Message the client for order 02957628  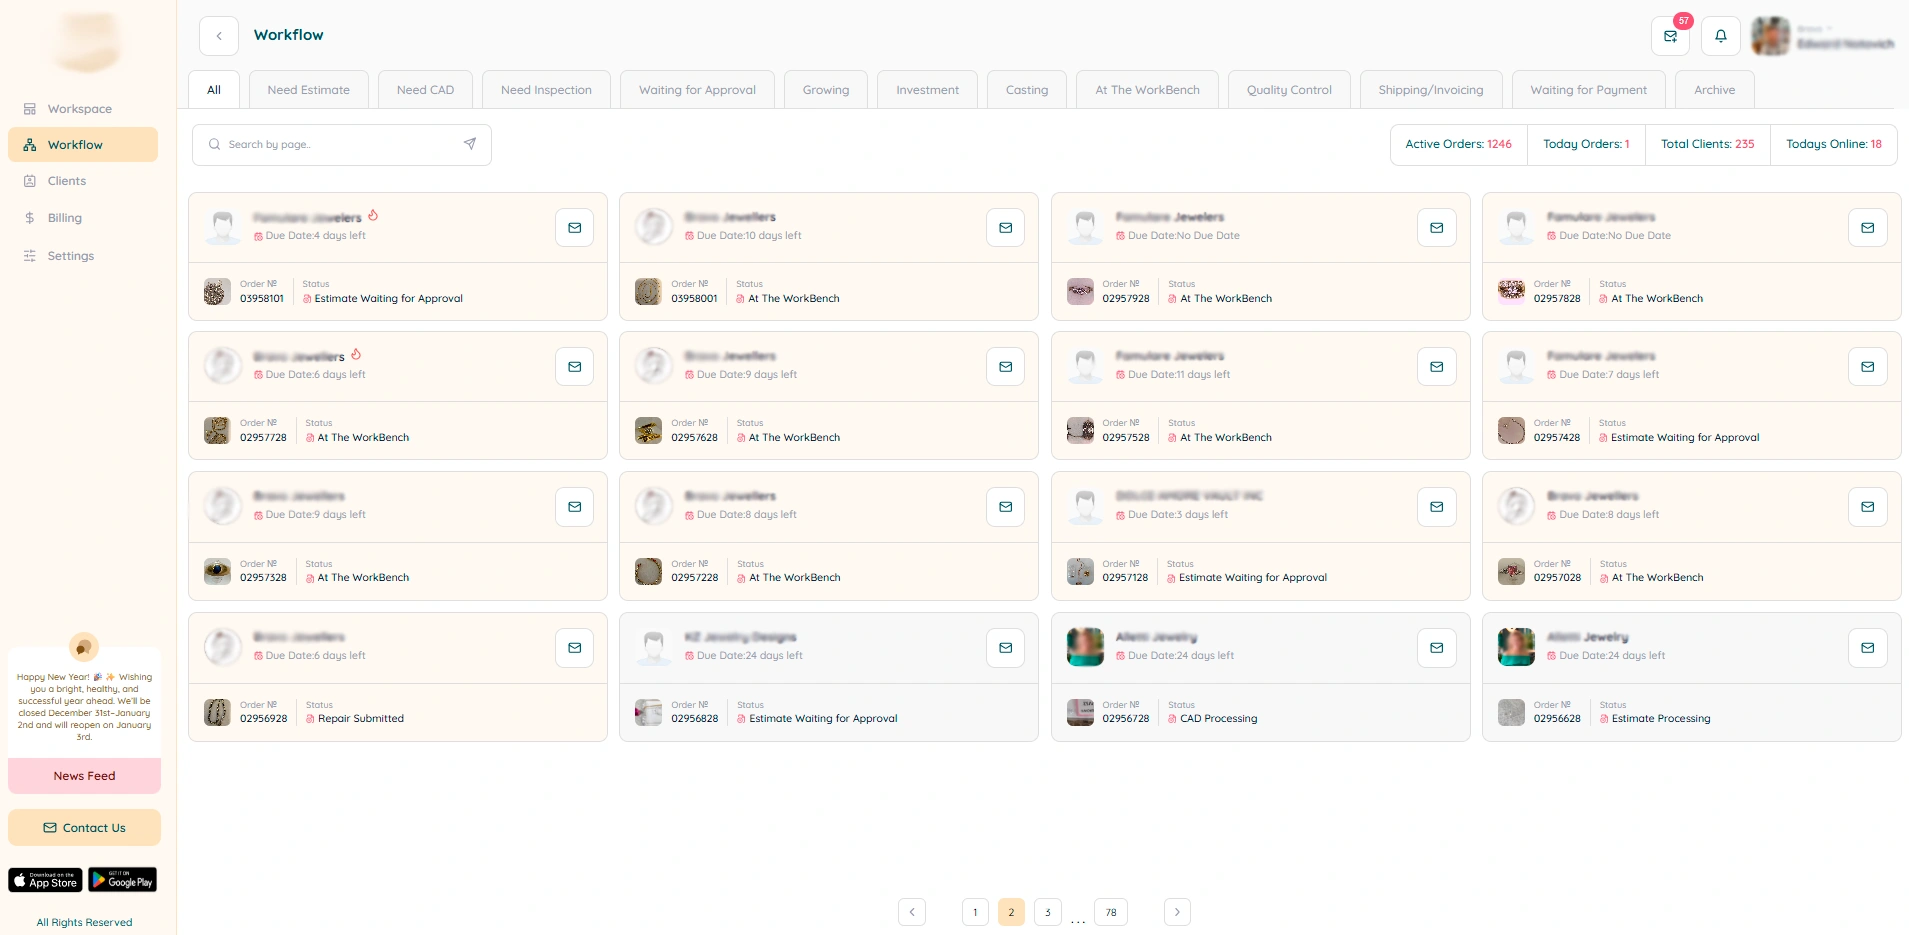1006,367
